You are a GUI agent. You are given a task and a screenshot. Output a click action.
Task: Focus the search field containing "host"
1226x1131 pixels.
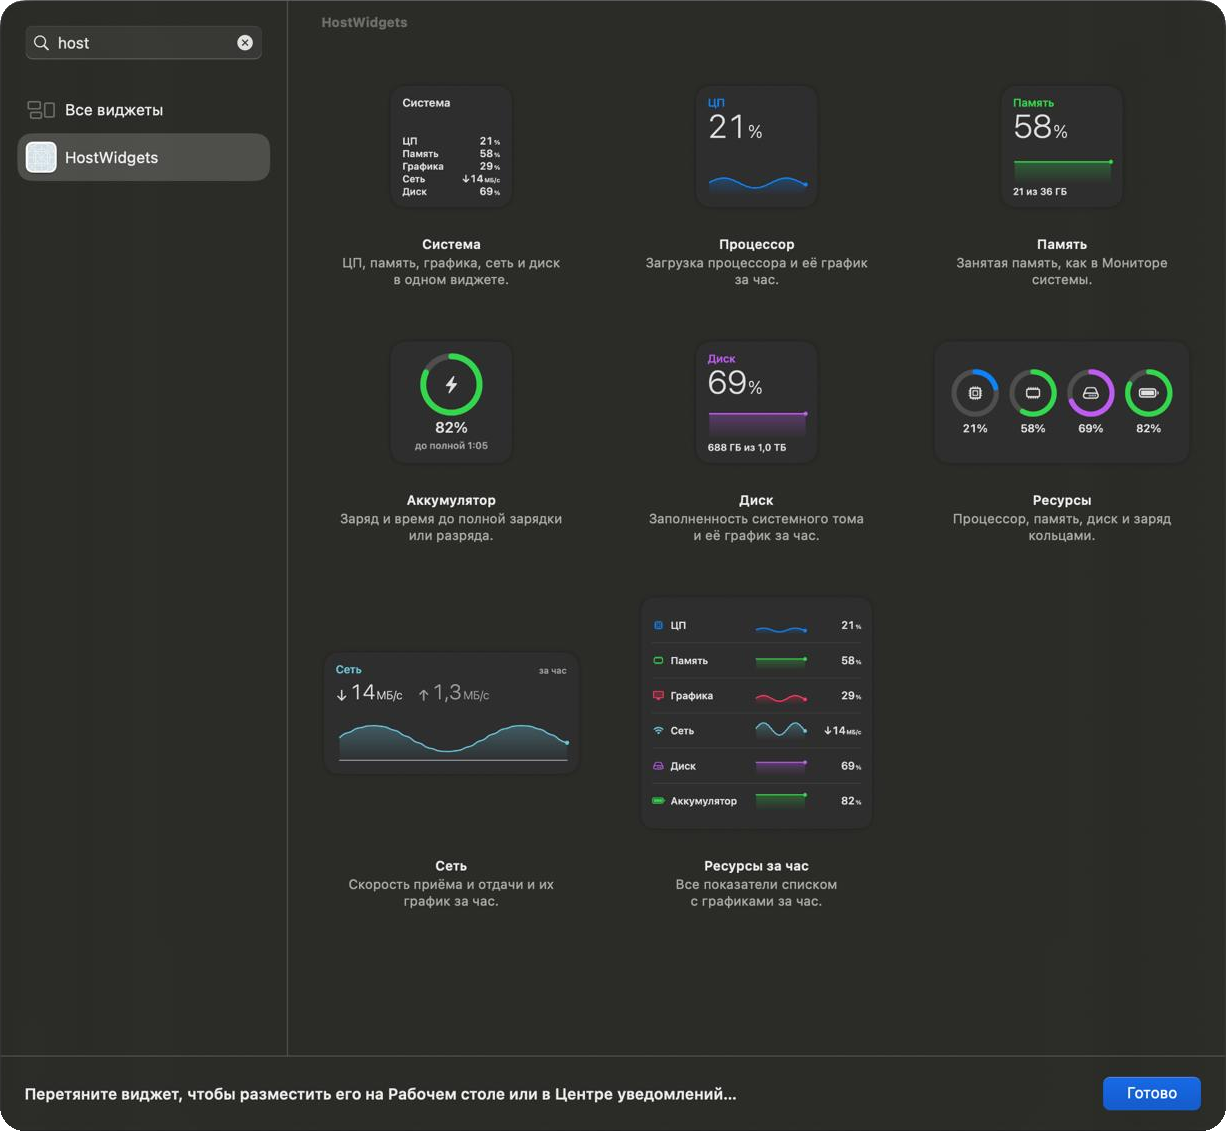143,43
